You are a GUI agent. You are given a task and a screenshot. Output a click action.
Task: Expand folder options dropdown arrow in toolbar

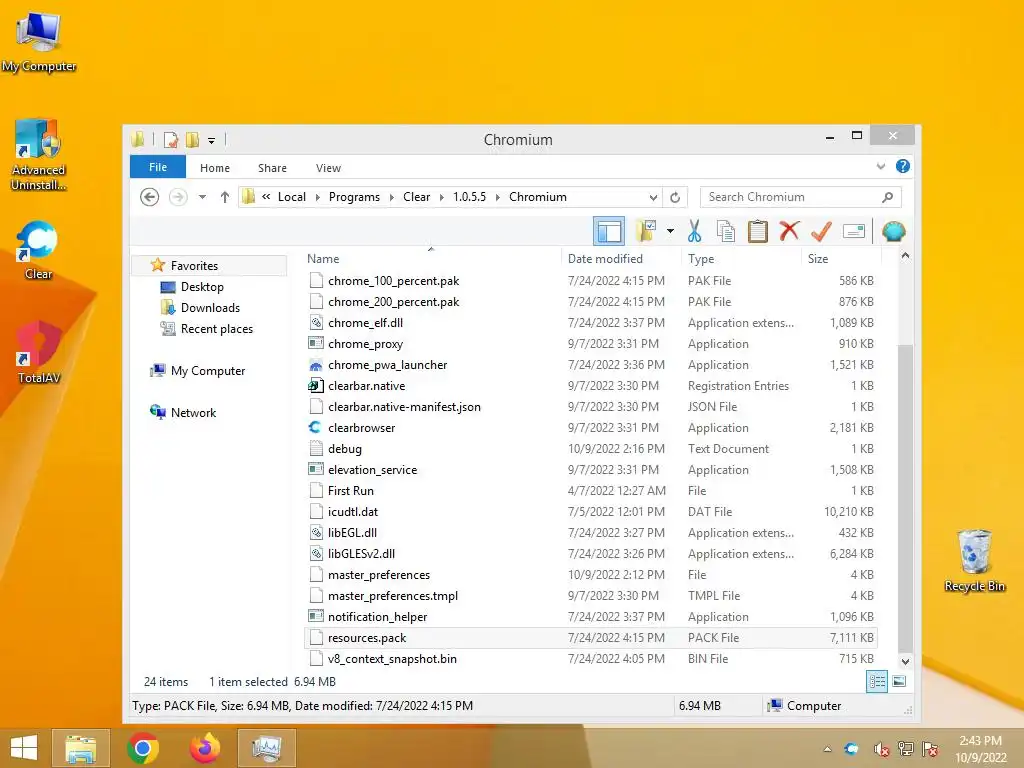point(670,231)
